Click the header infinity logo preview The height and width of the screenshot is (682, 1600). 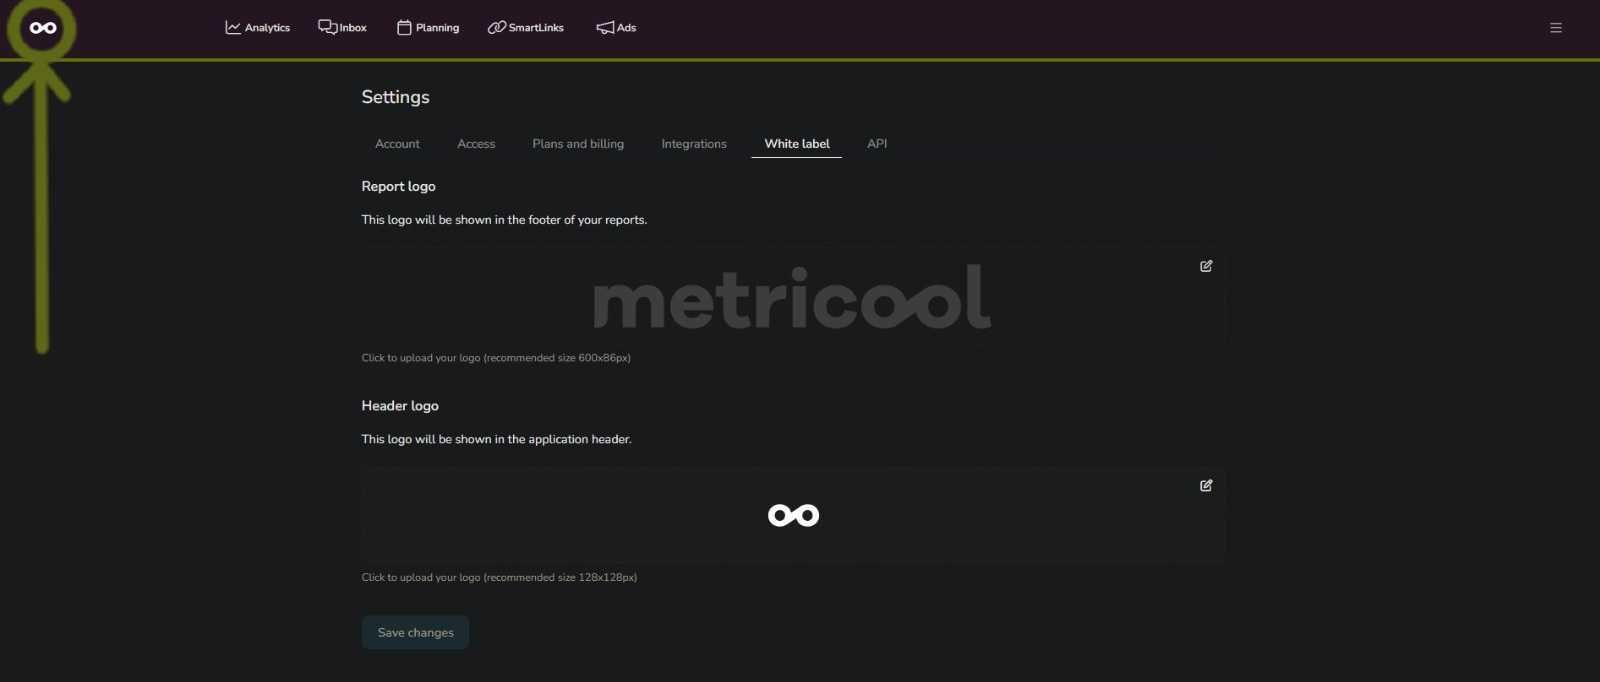click(793, 515)
